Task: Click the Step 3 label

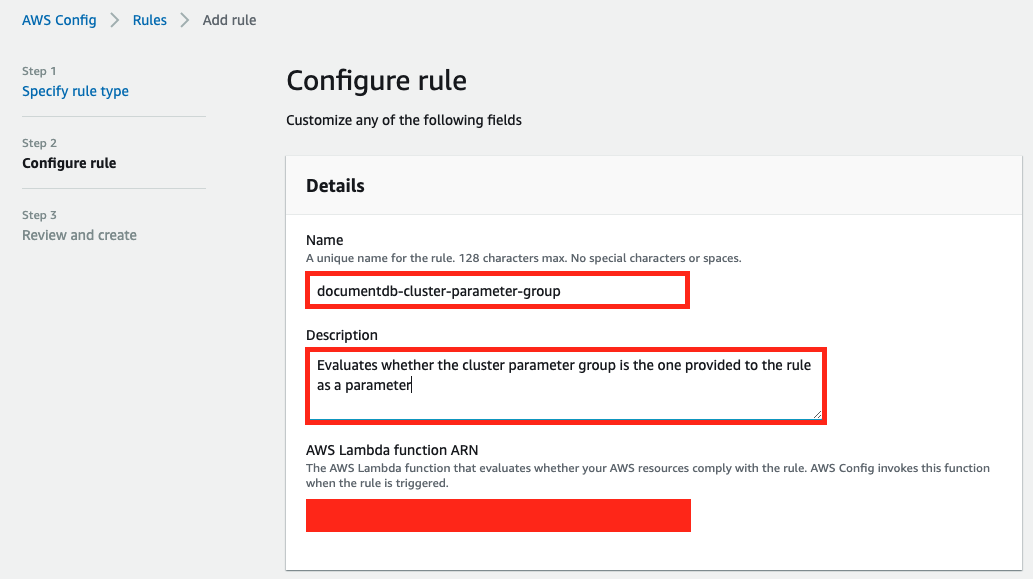Action: point(39,215)
